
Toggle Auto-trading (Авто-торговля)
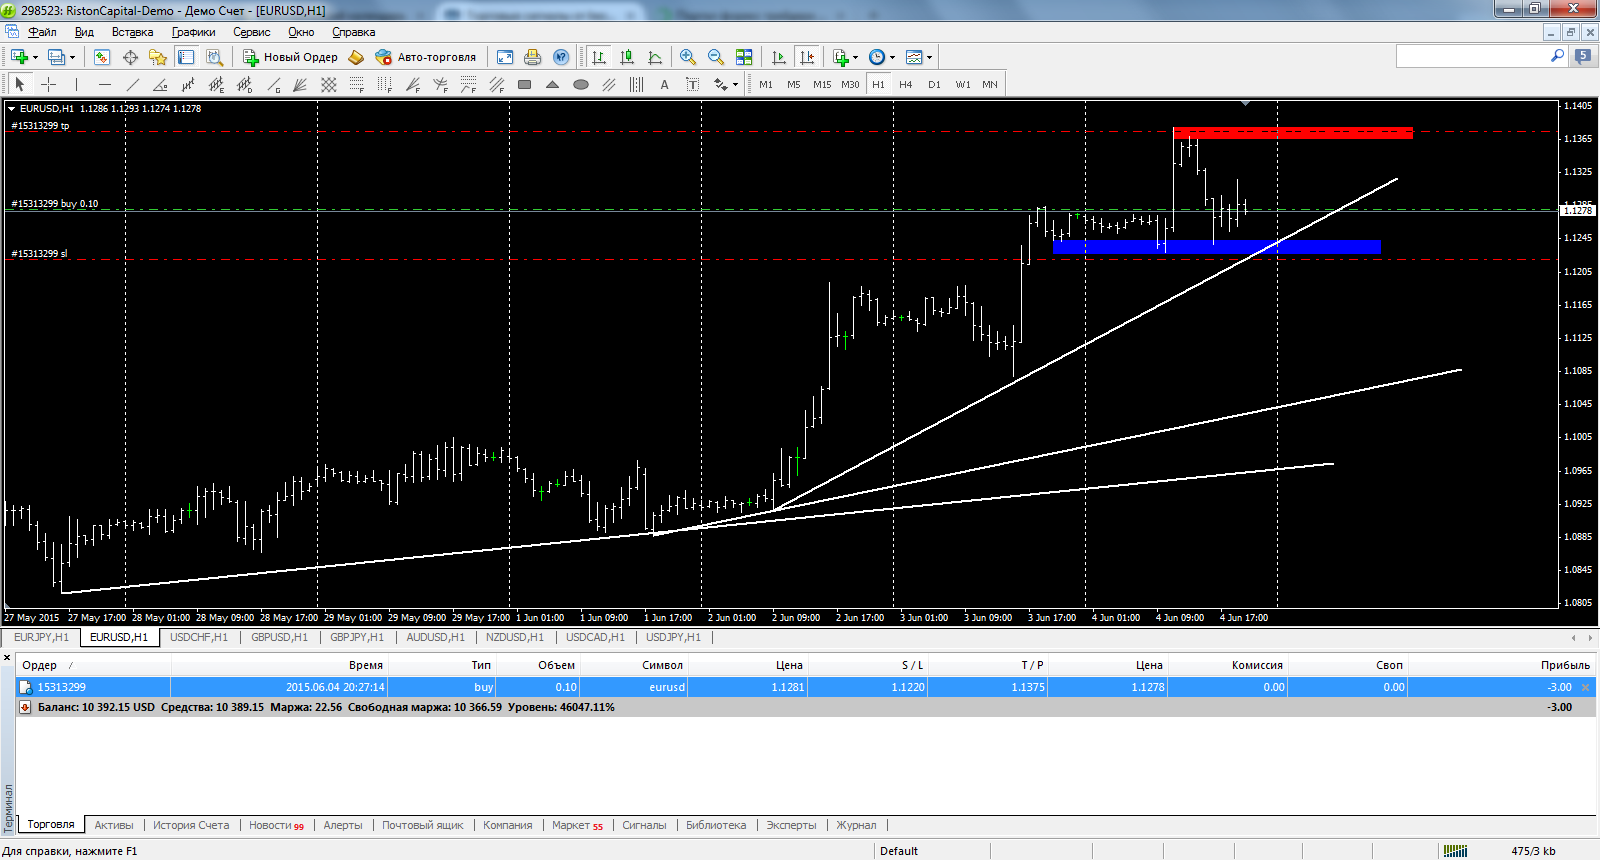coord(426,57)
